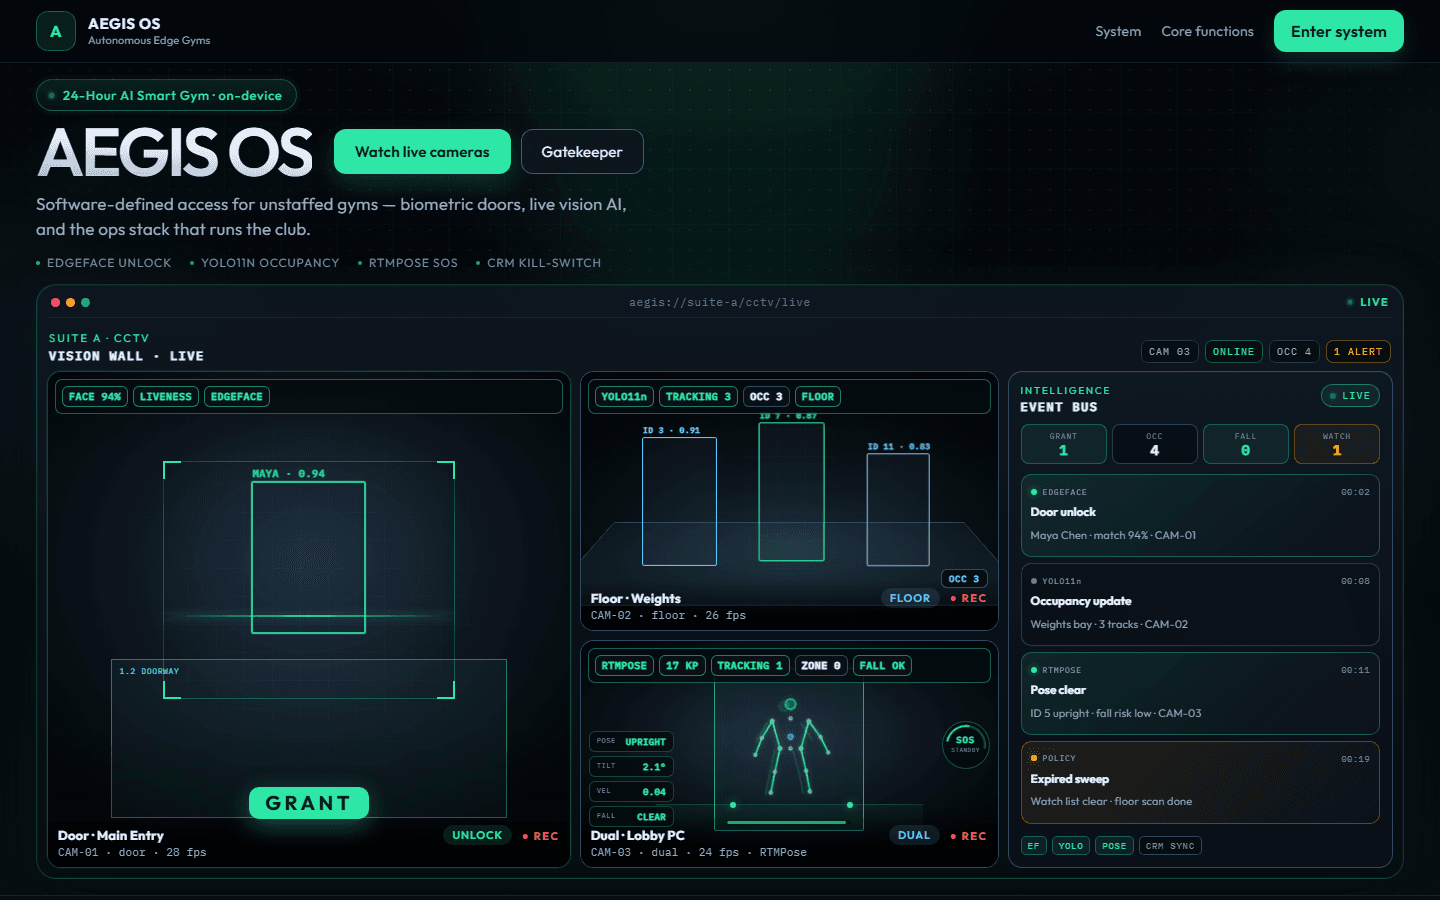Image resolution: width=1440 pixels, height=900 pixels.
Task: Toggle the YOLO11n tag
Action: tap(625, 397)
